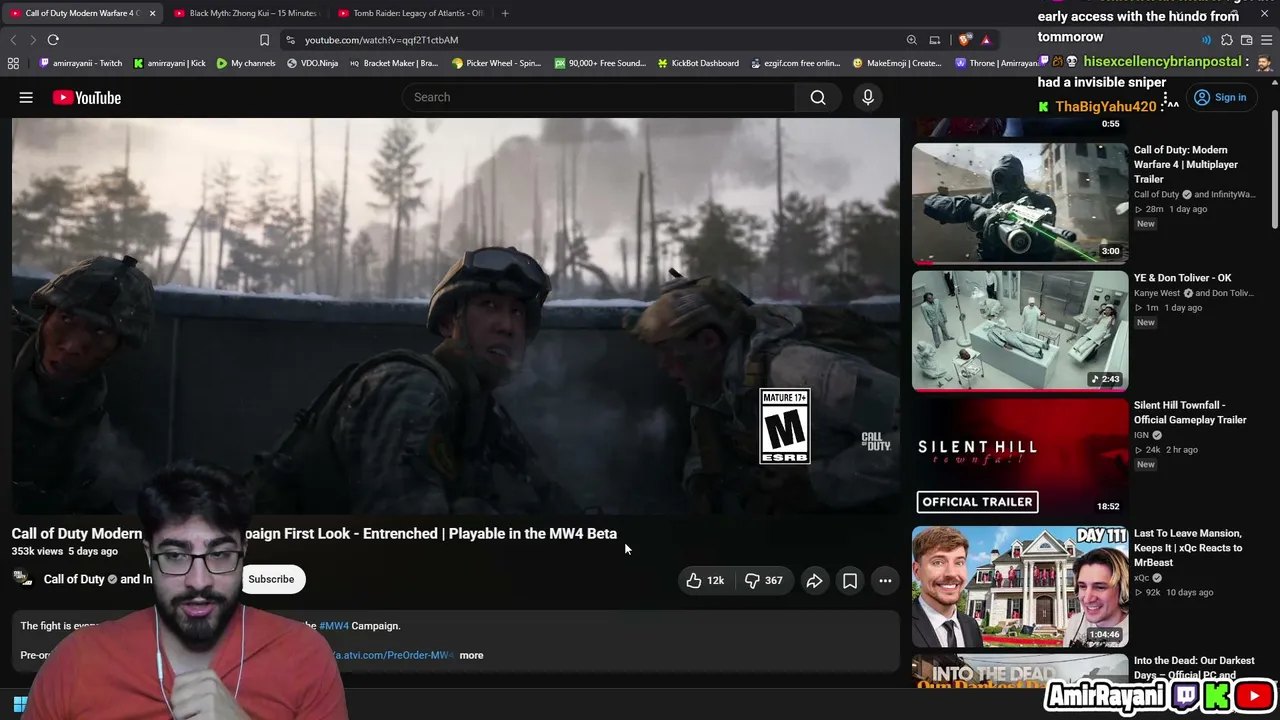The width and height of the screenshot is (1280, 720).
Task: Open the #MW4 hashtag link
Action: click(x=334, y=626)
